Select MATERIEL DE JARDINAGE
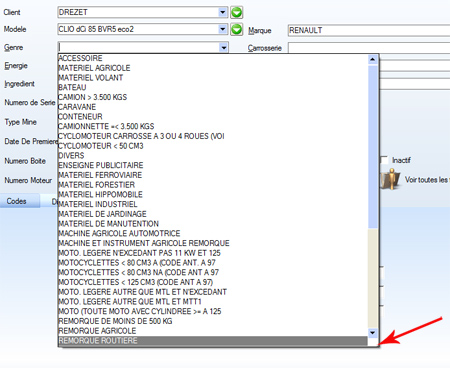 pos(213,214)
